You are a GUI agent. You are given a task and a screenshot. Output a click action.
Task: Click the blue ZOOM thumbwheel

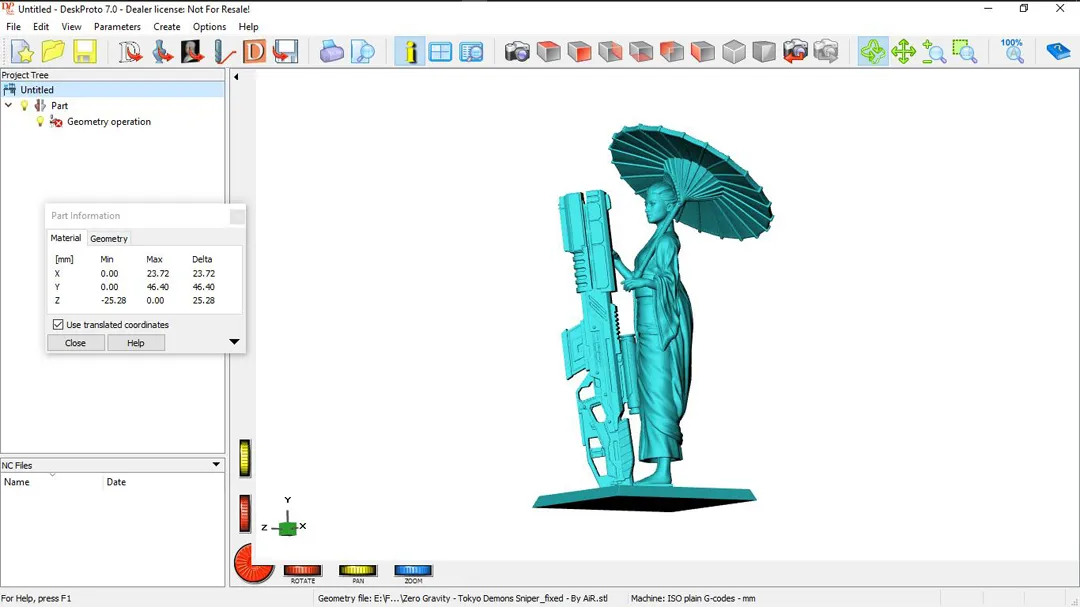click(x=413, y=570)
